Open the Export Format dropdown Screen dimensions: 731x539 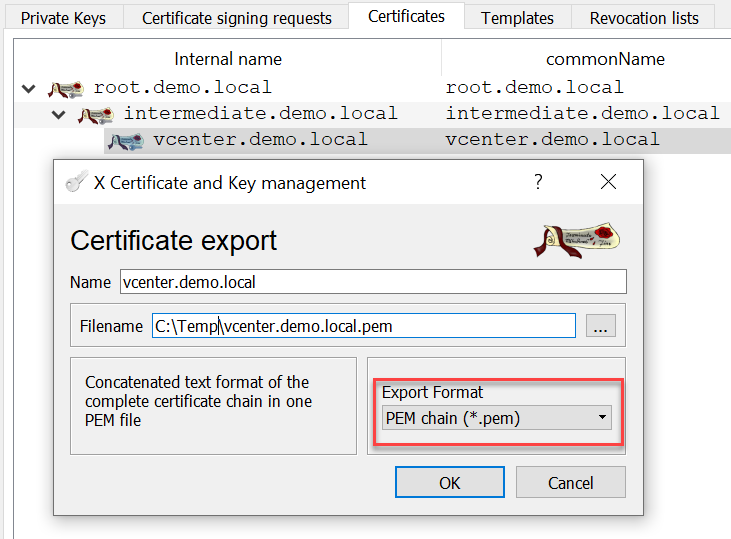point(496,418)
